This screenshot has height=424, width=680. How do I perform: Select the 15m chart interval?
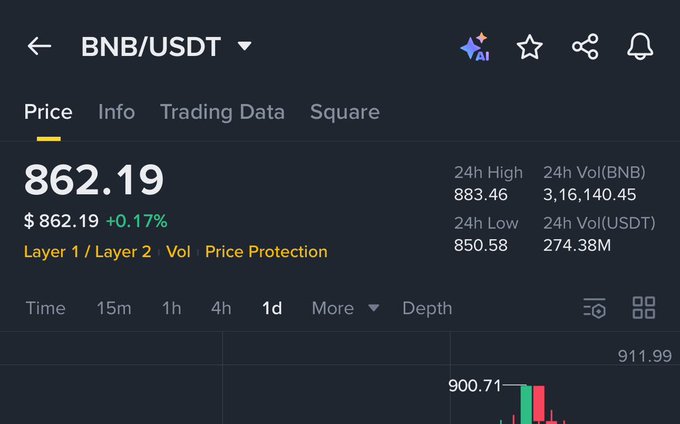click(114, 308)
